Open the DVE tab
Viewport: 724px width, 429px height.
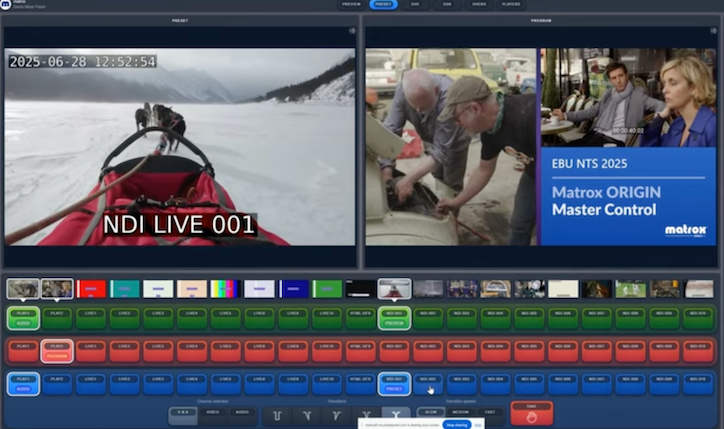coord(415,4)
